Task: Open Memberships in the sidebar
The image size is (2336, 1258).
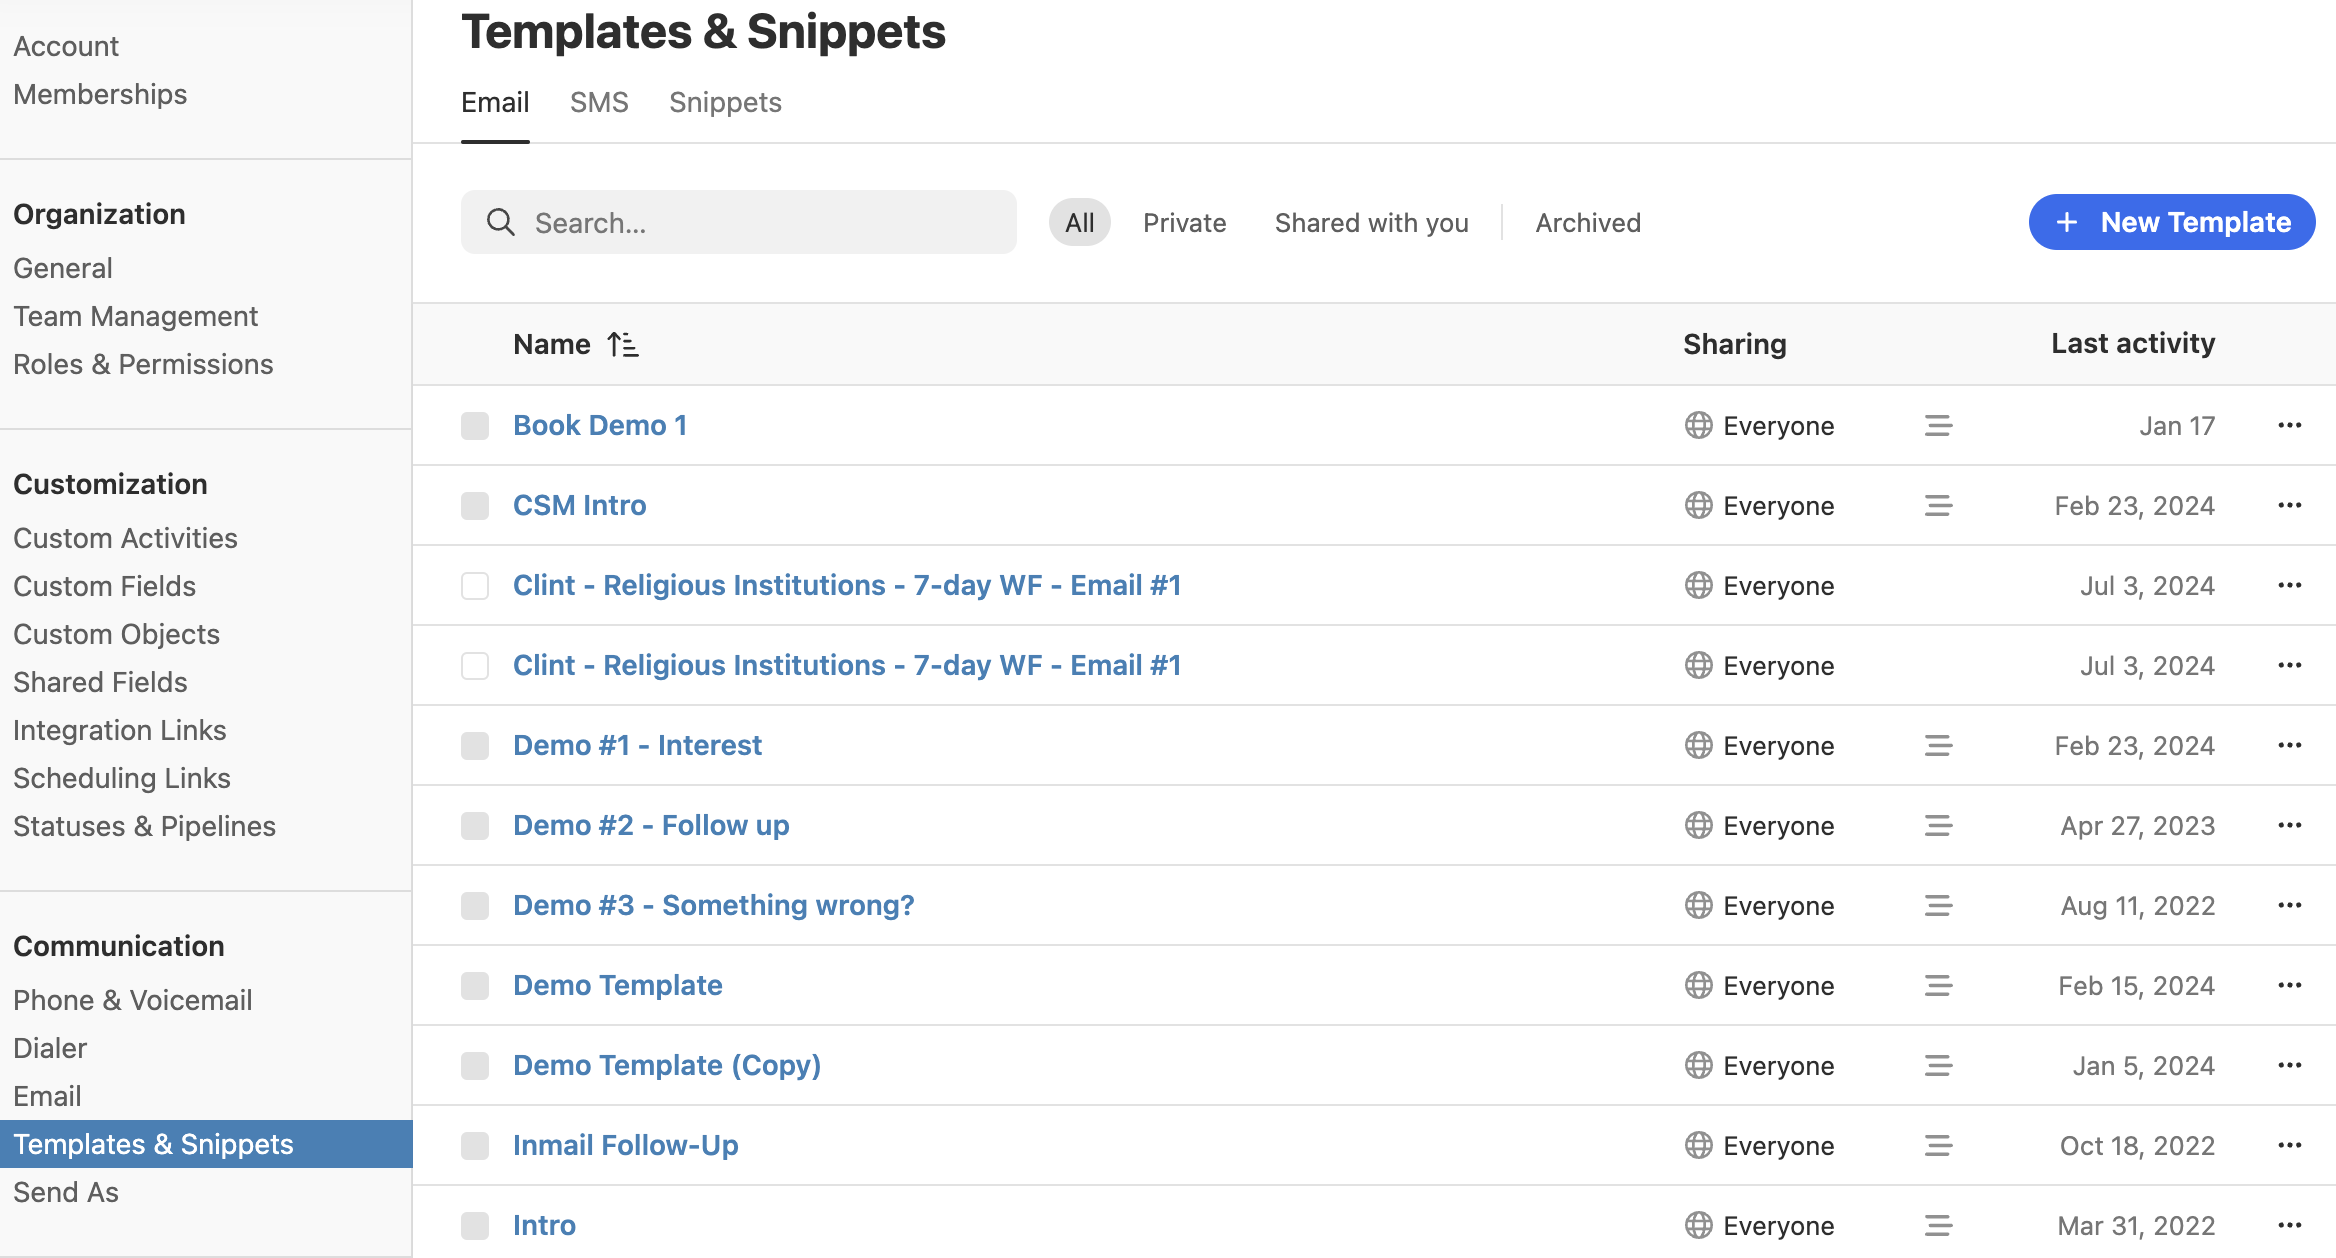Action: tap(100, 94)
